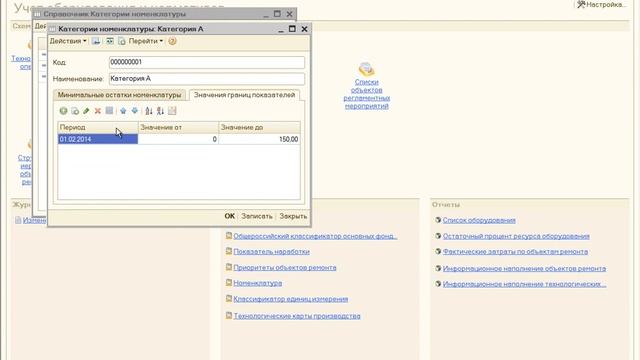Click the Значение до column header
Image resolution: width=640 pixels, height=360 pixels.
259,127
